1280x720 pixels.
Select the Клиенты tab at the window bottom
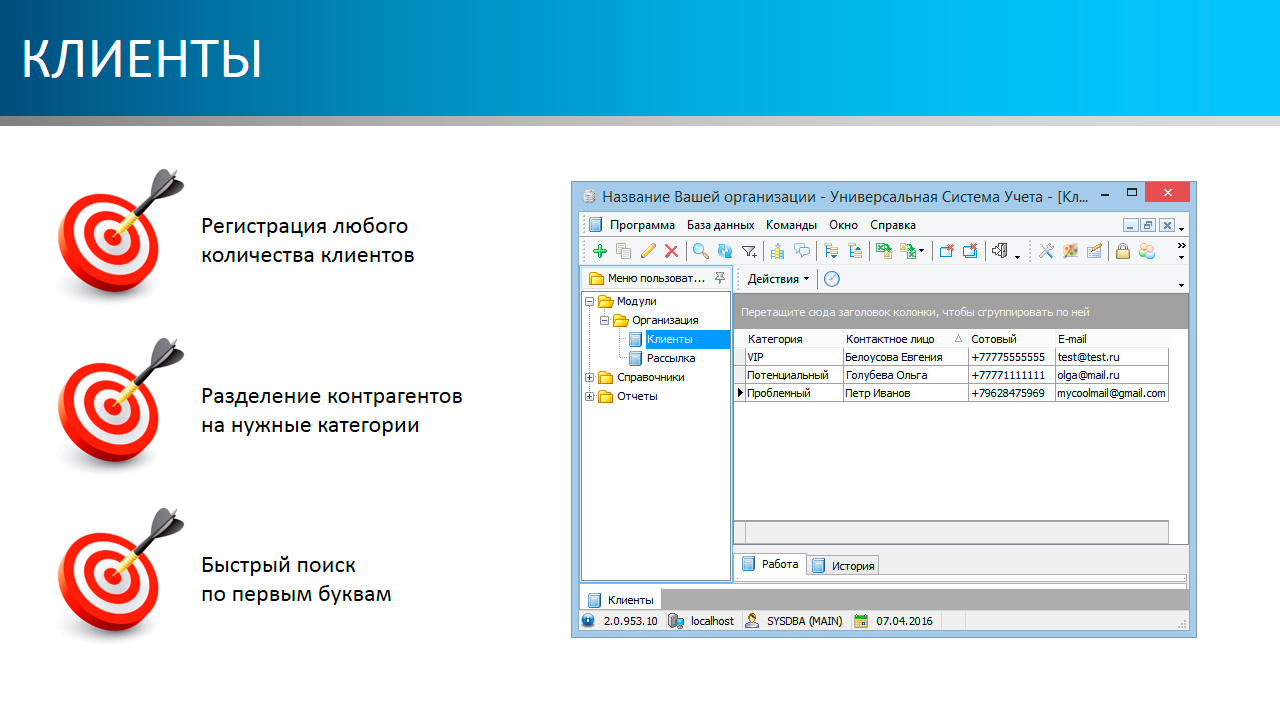(621, 600)
